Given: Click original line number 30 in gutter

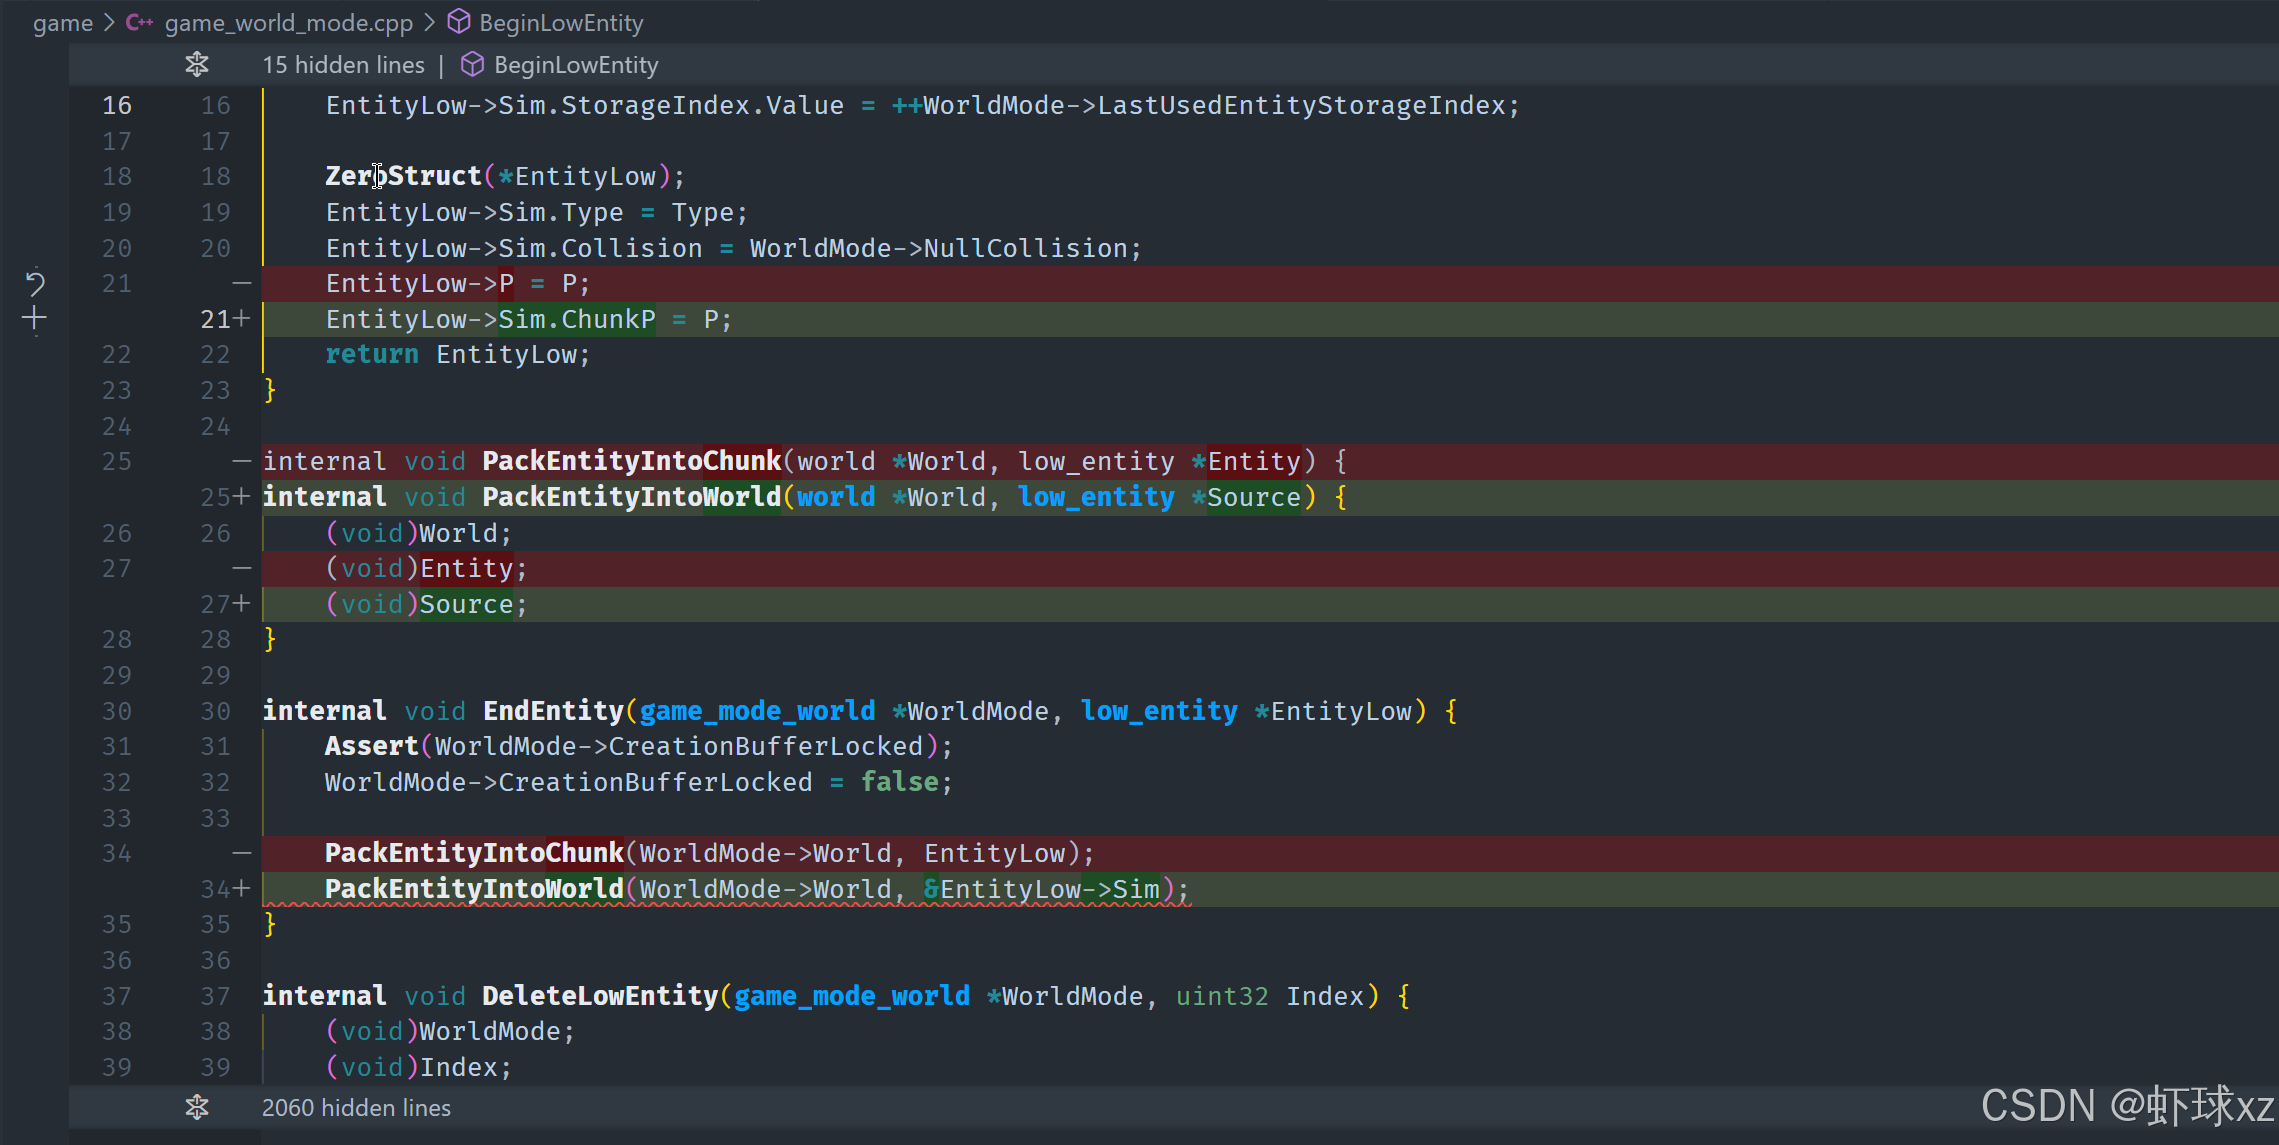Looking at the screenshot, I should pos(117,711).
